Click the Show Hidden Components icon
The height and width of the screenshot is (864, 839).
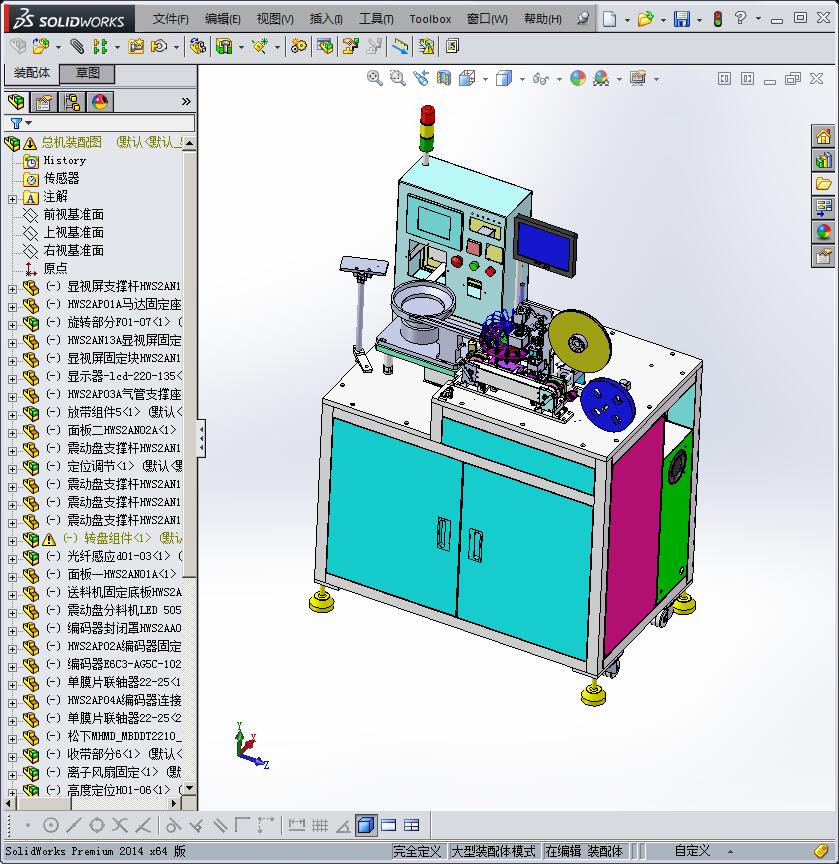197,46
